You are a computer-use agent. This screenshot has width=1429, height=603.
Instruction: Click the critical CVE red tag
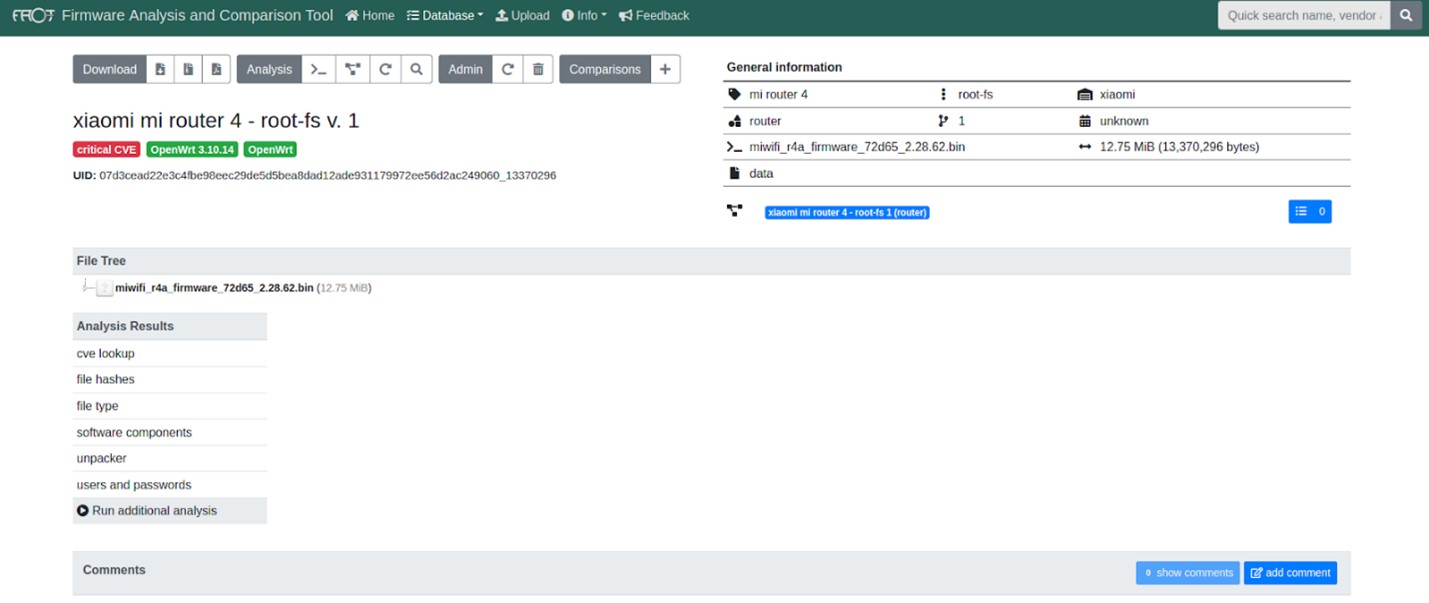point(107,150)
